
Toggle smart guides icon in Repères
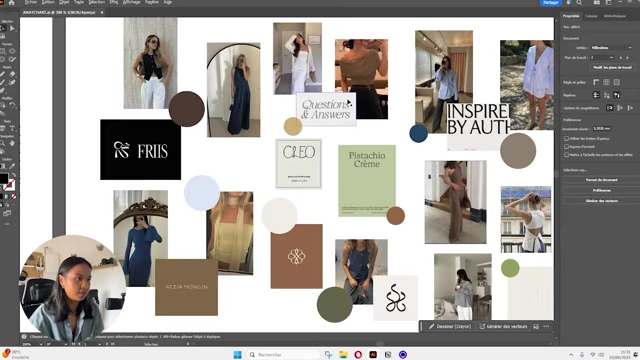tap(617, 95)
